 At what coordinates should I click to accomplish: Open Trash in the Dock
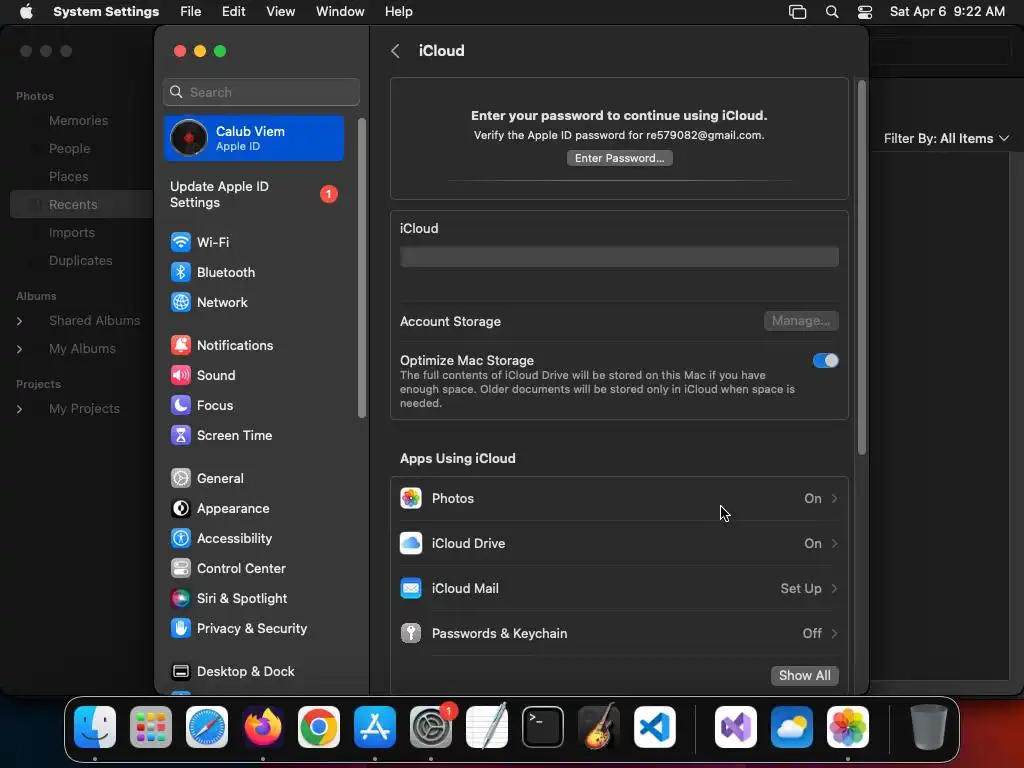[929, 727]
